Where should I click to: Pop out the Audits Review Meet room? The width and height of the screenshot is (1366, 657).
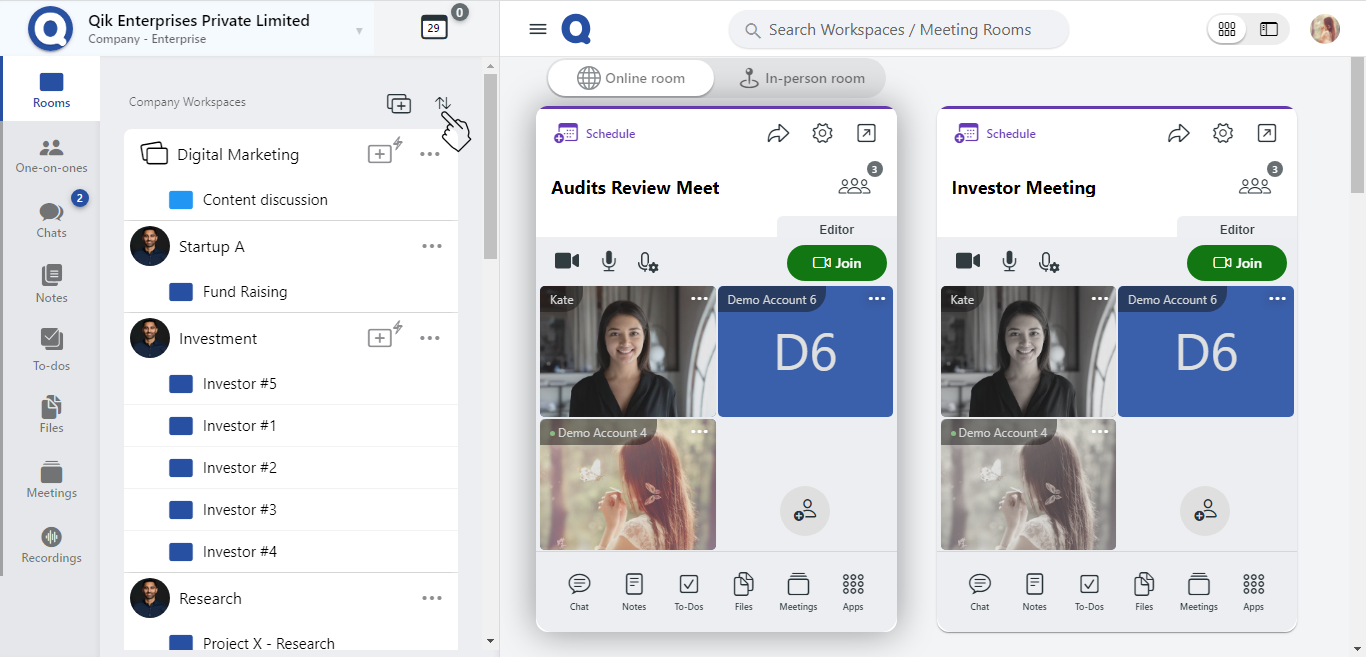click(866, 134)
